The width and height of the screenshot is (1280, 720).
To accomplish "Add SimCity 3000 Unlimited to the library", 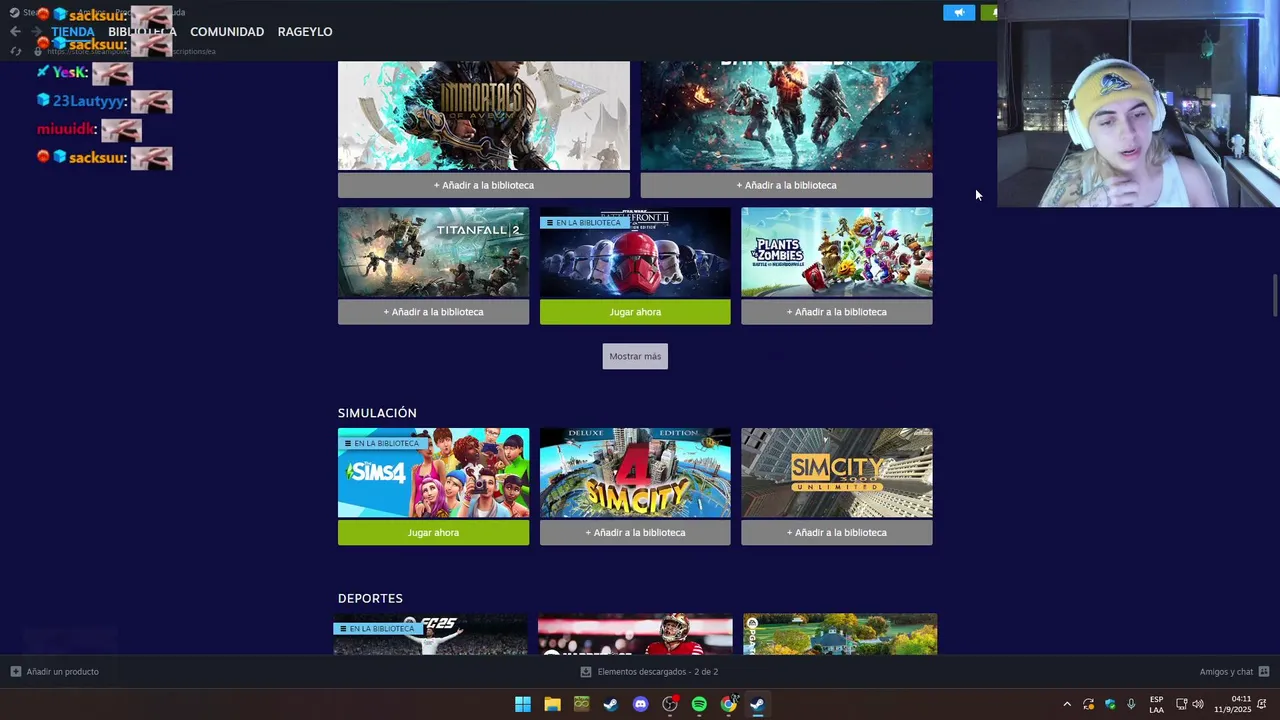I will [x=837, y=533].
